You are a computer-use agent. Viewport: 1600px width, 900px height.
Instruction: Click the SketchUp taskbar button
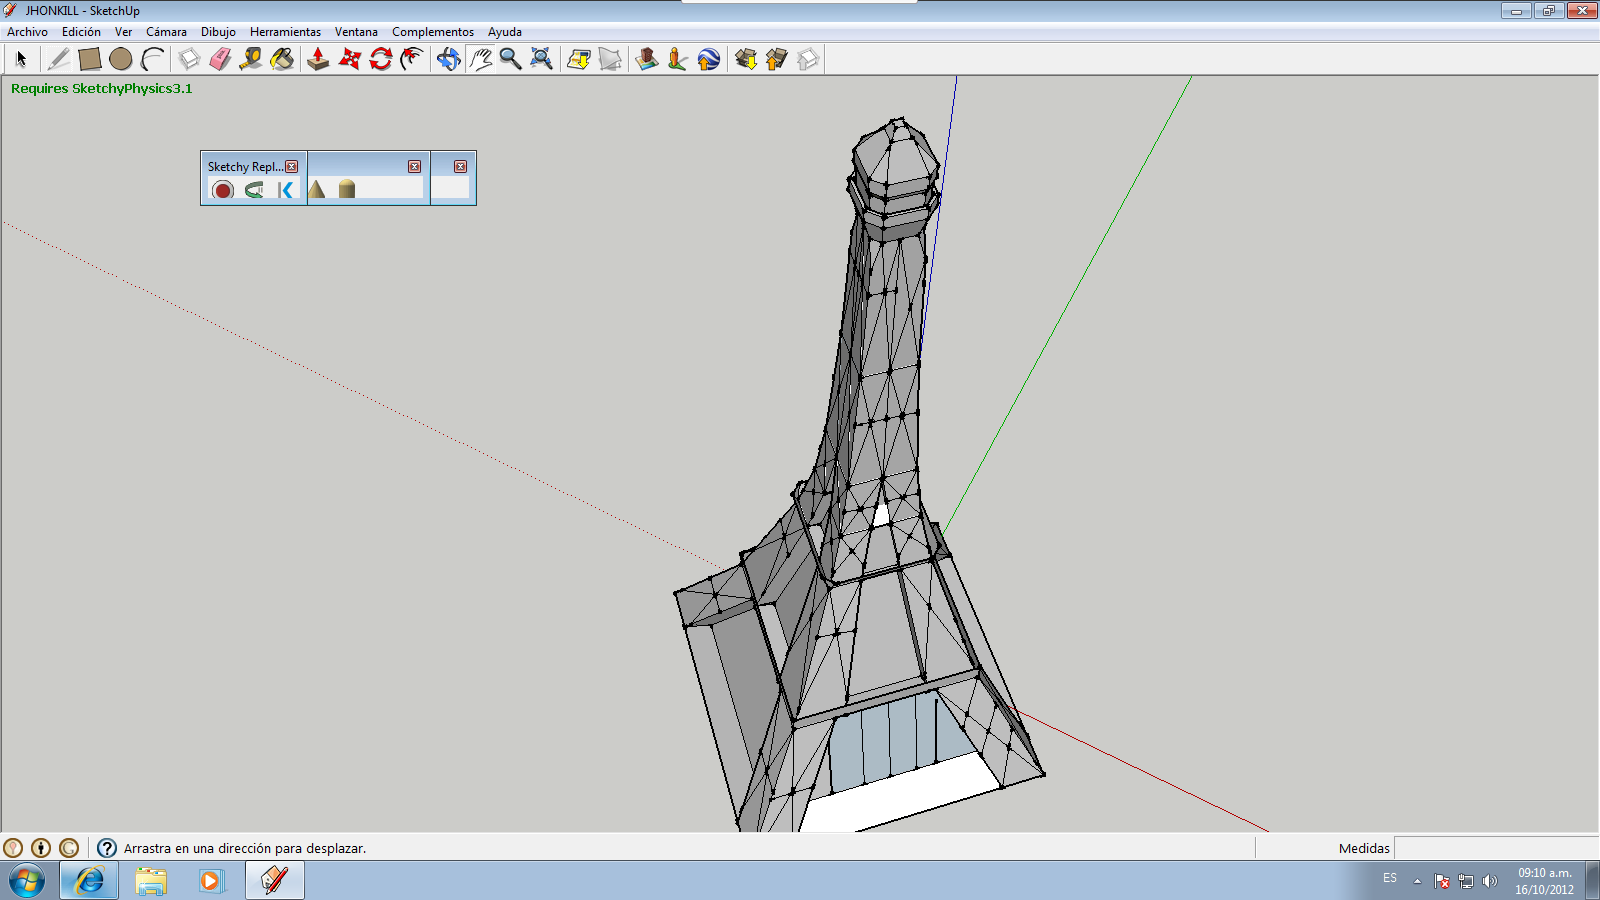point(274,880)
